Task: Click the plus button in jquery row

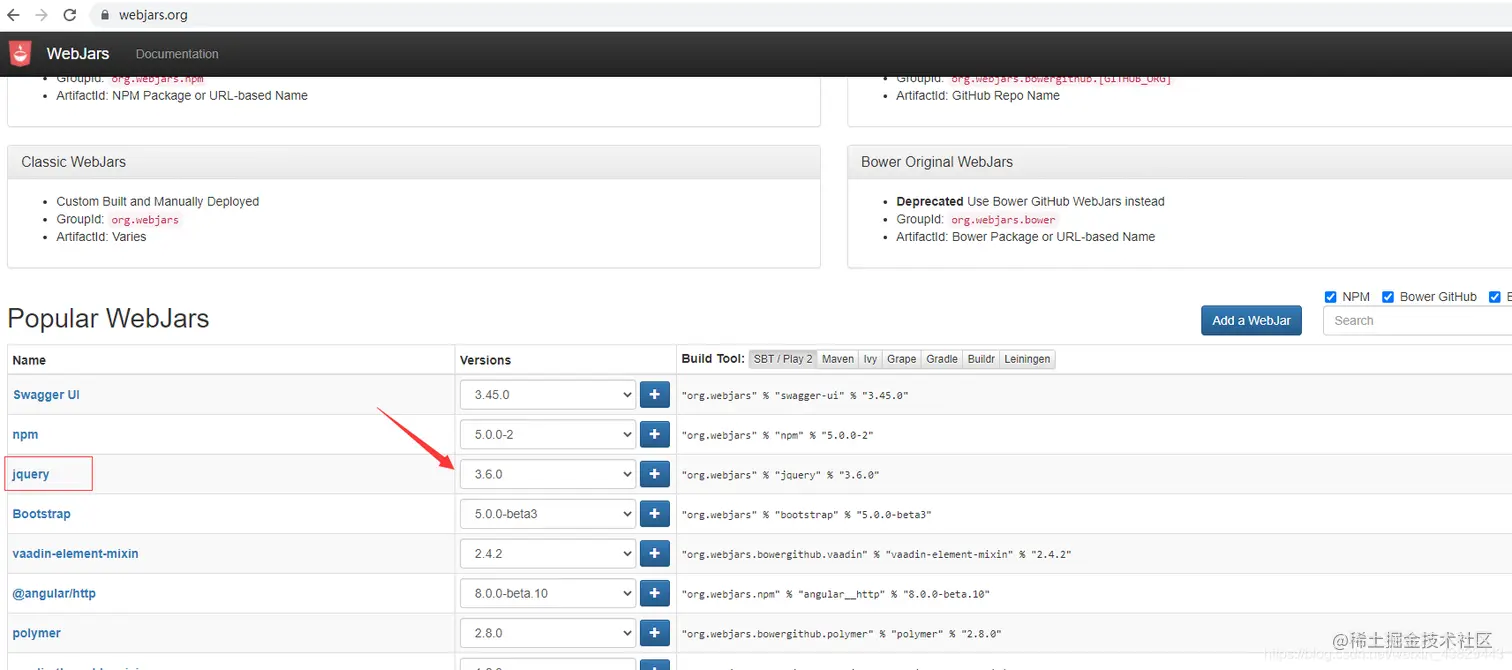Action: [x=654, y=474]
